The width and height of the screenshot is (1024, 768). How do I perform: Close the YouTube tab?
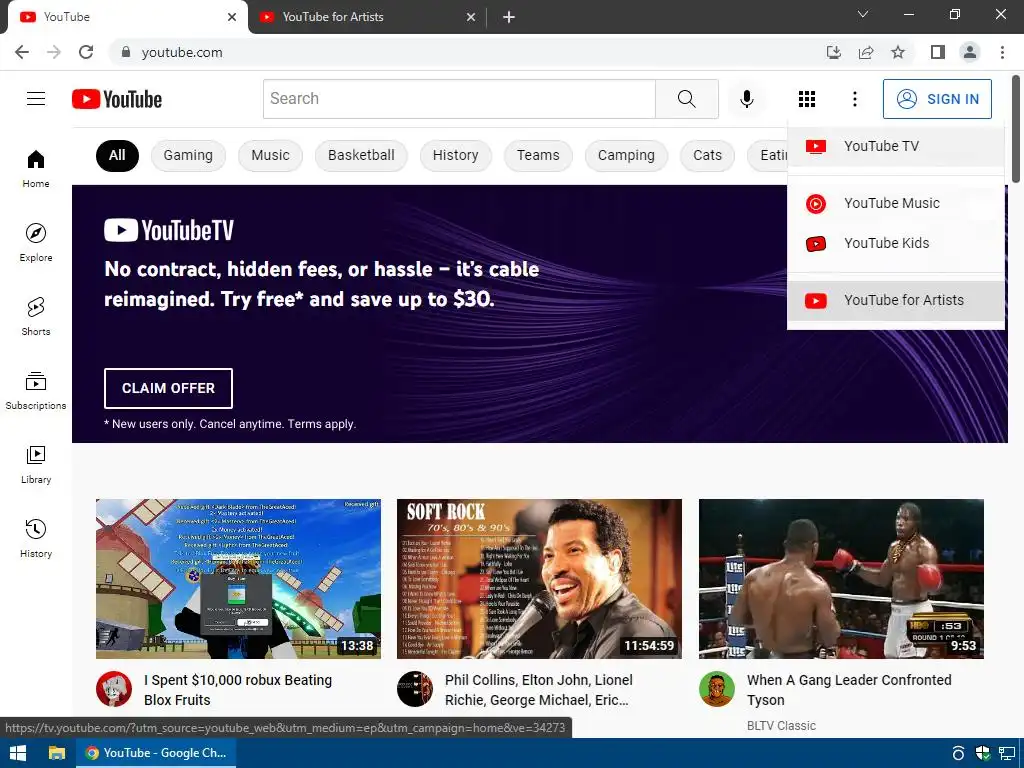pos(232,17)
